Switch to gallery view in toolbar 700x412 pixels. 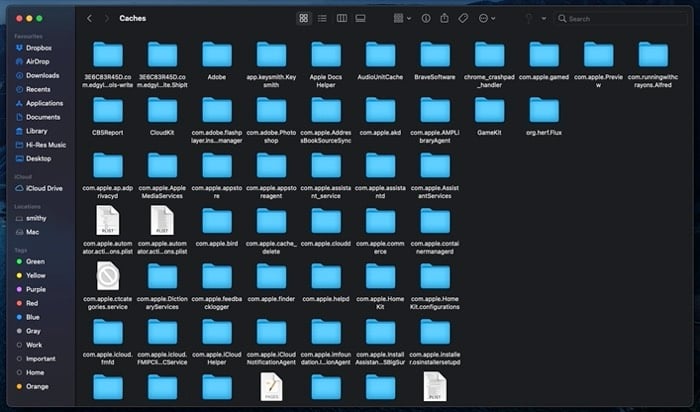pos(360,18)
